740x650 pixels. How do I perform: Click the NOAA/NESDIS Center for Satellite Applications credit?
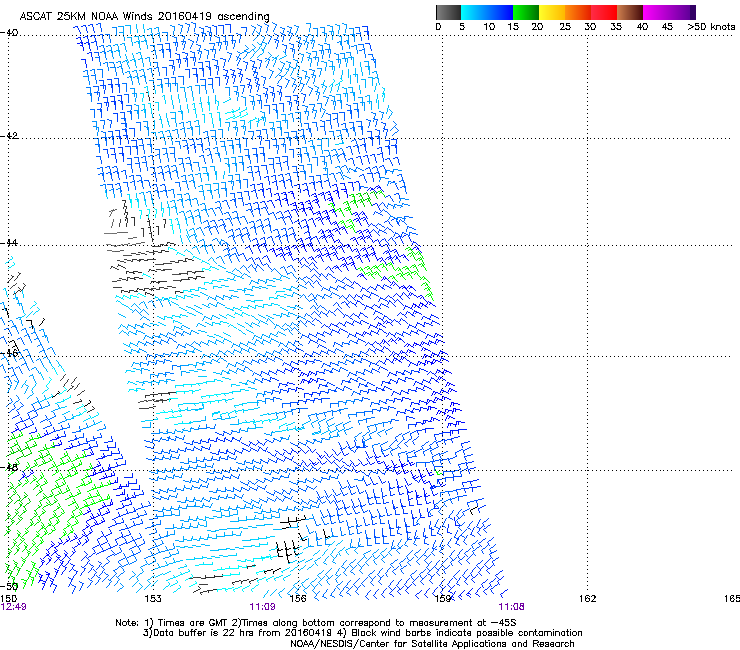coord(432,643)
